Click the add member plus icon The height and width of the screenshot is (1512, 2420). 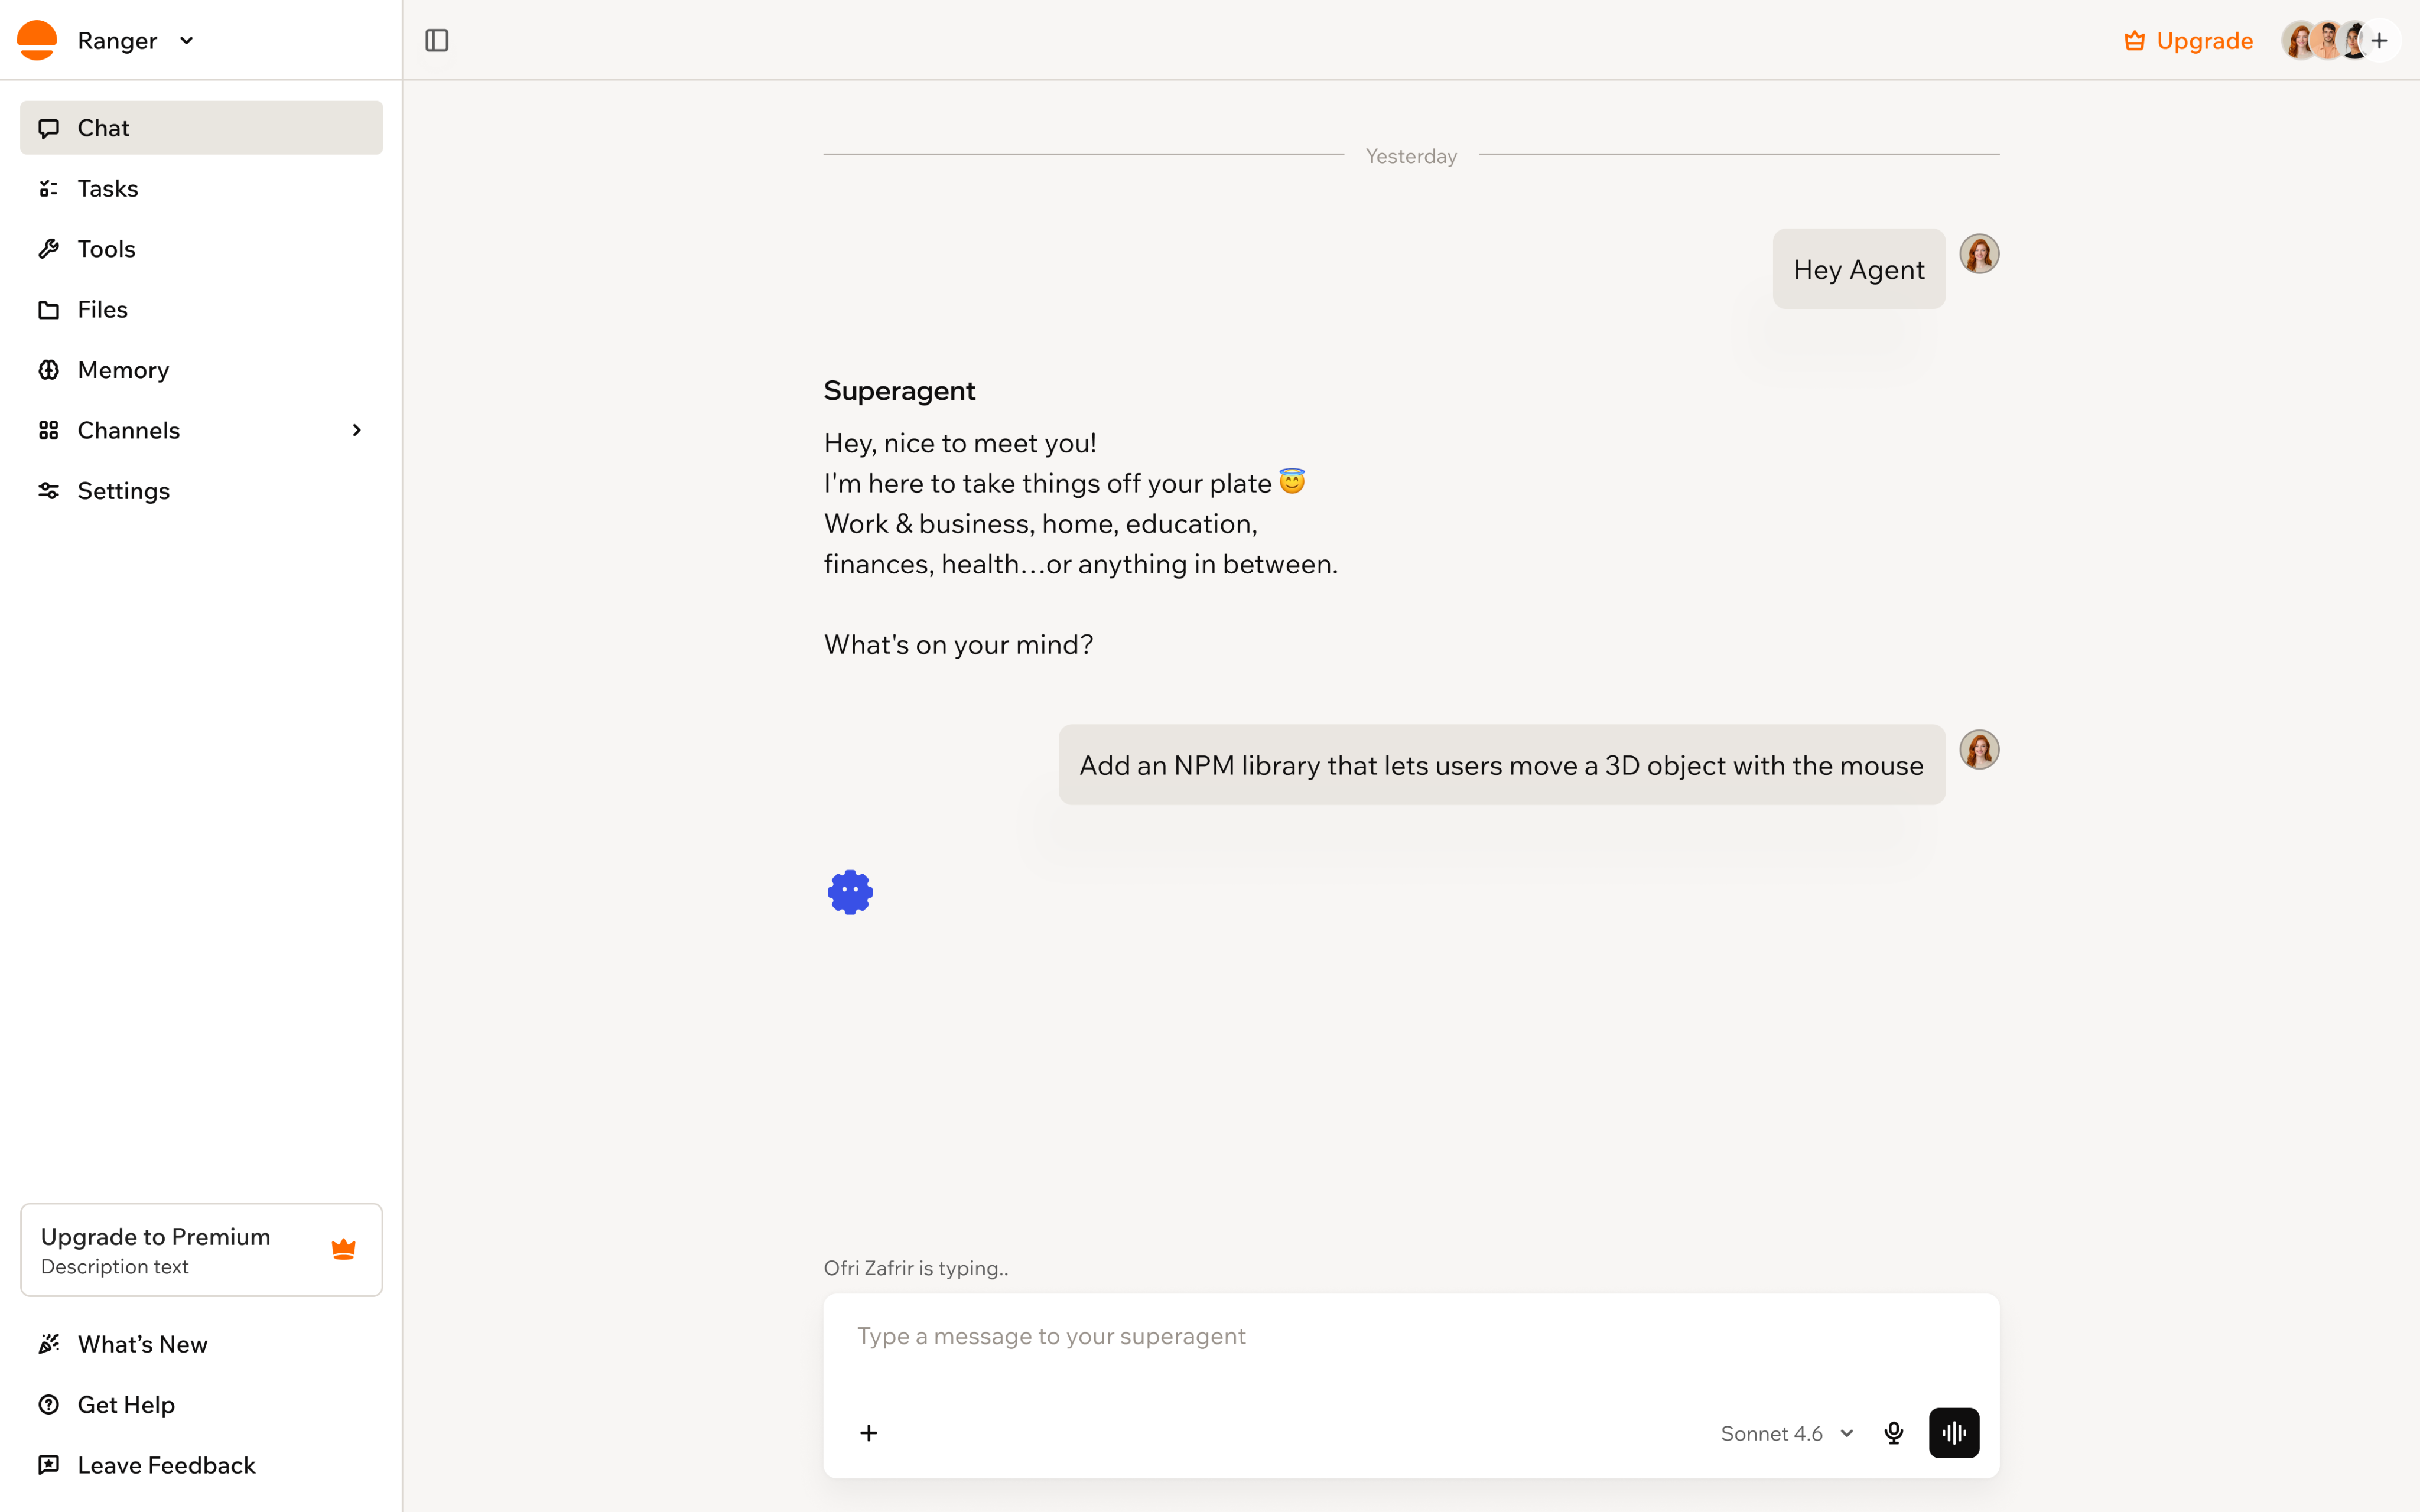click(x=2380, y=40)
